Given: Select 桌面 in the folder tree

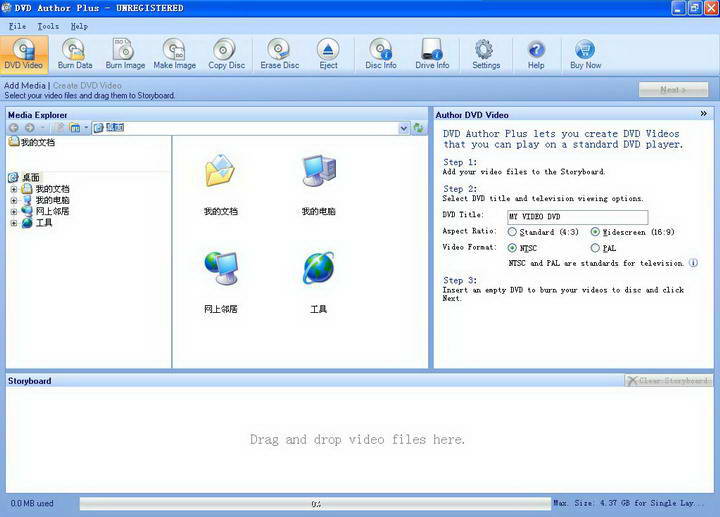Looking at the screenshot, I should [x=30, y=178].
